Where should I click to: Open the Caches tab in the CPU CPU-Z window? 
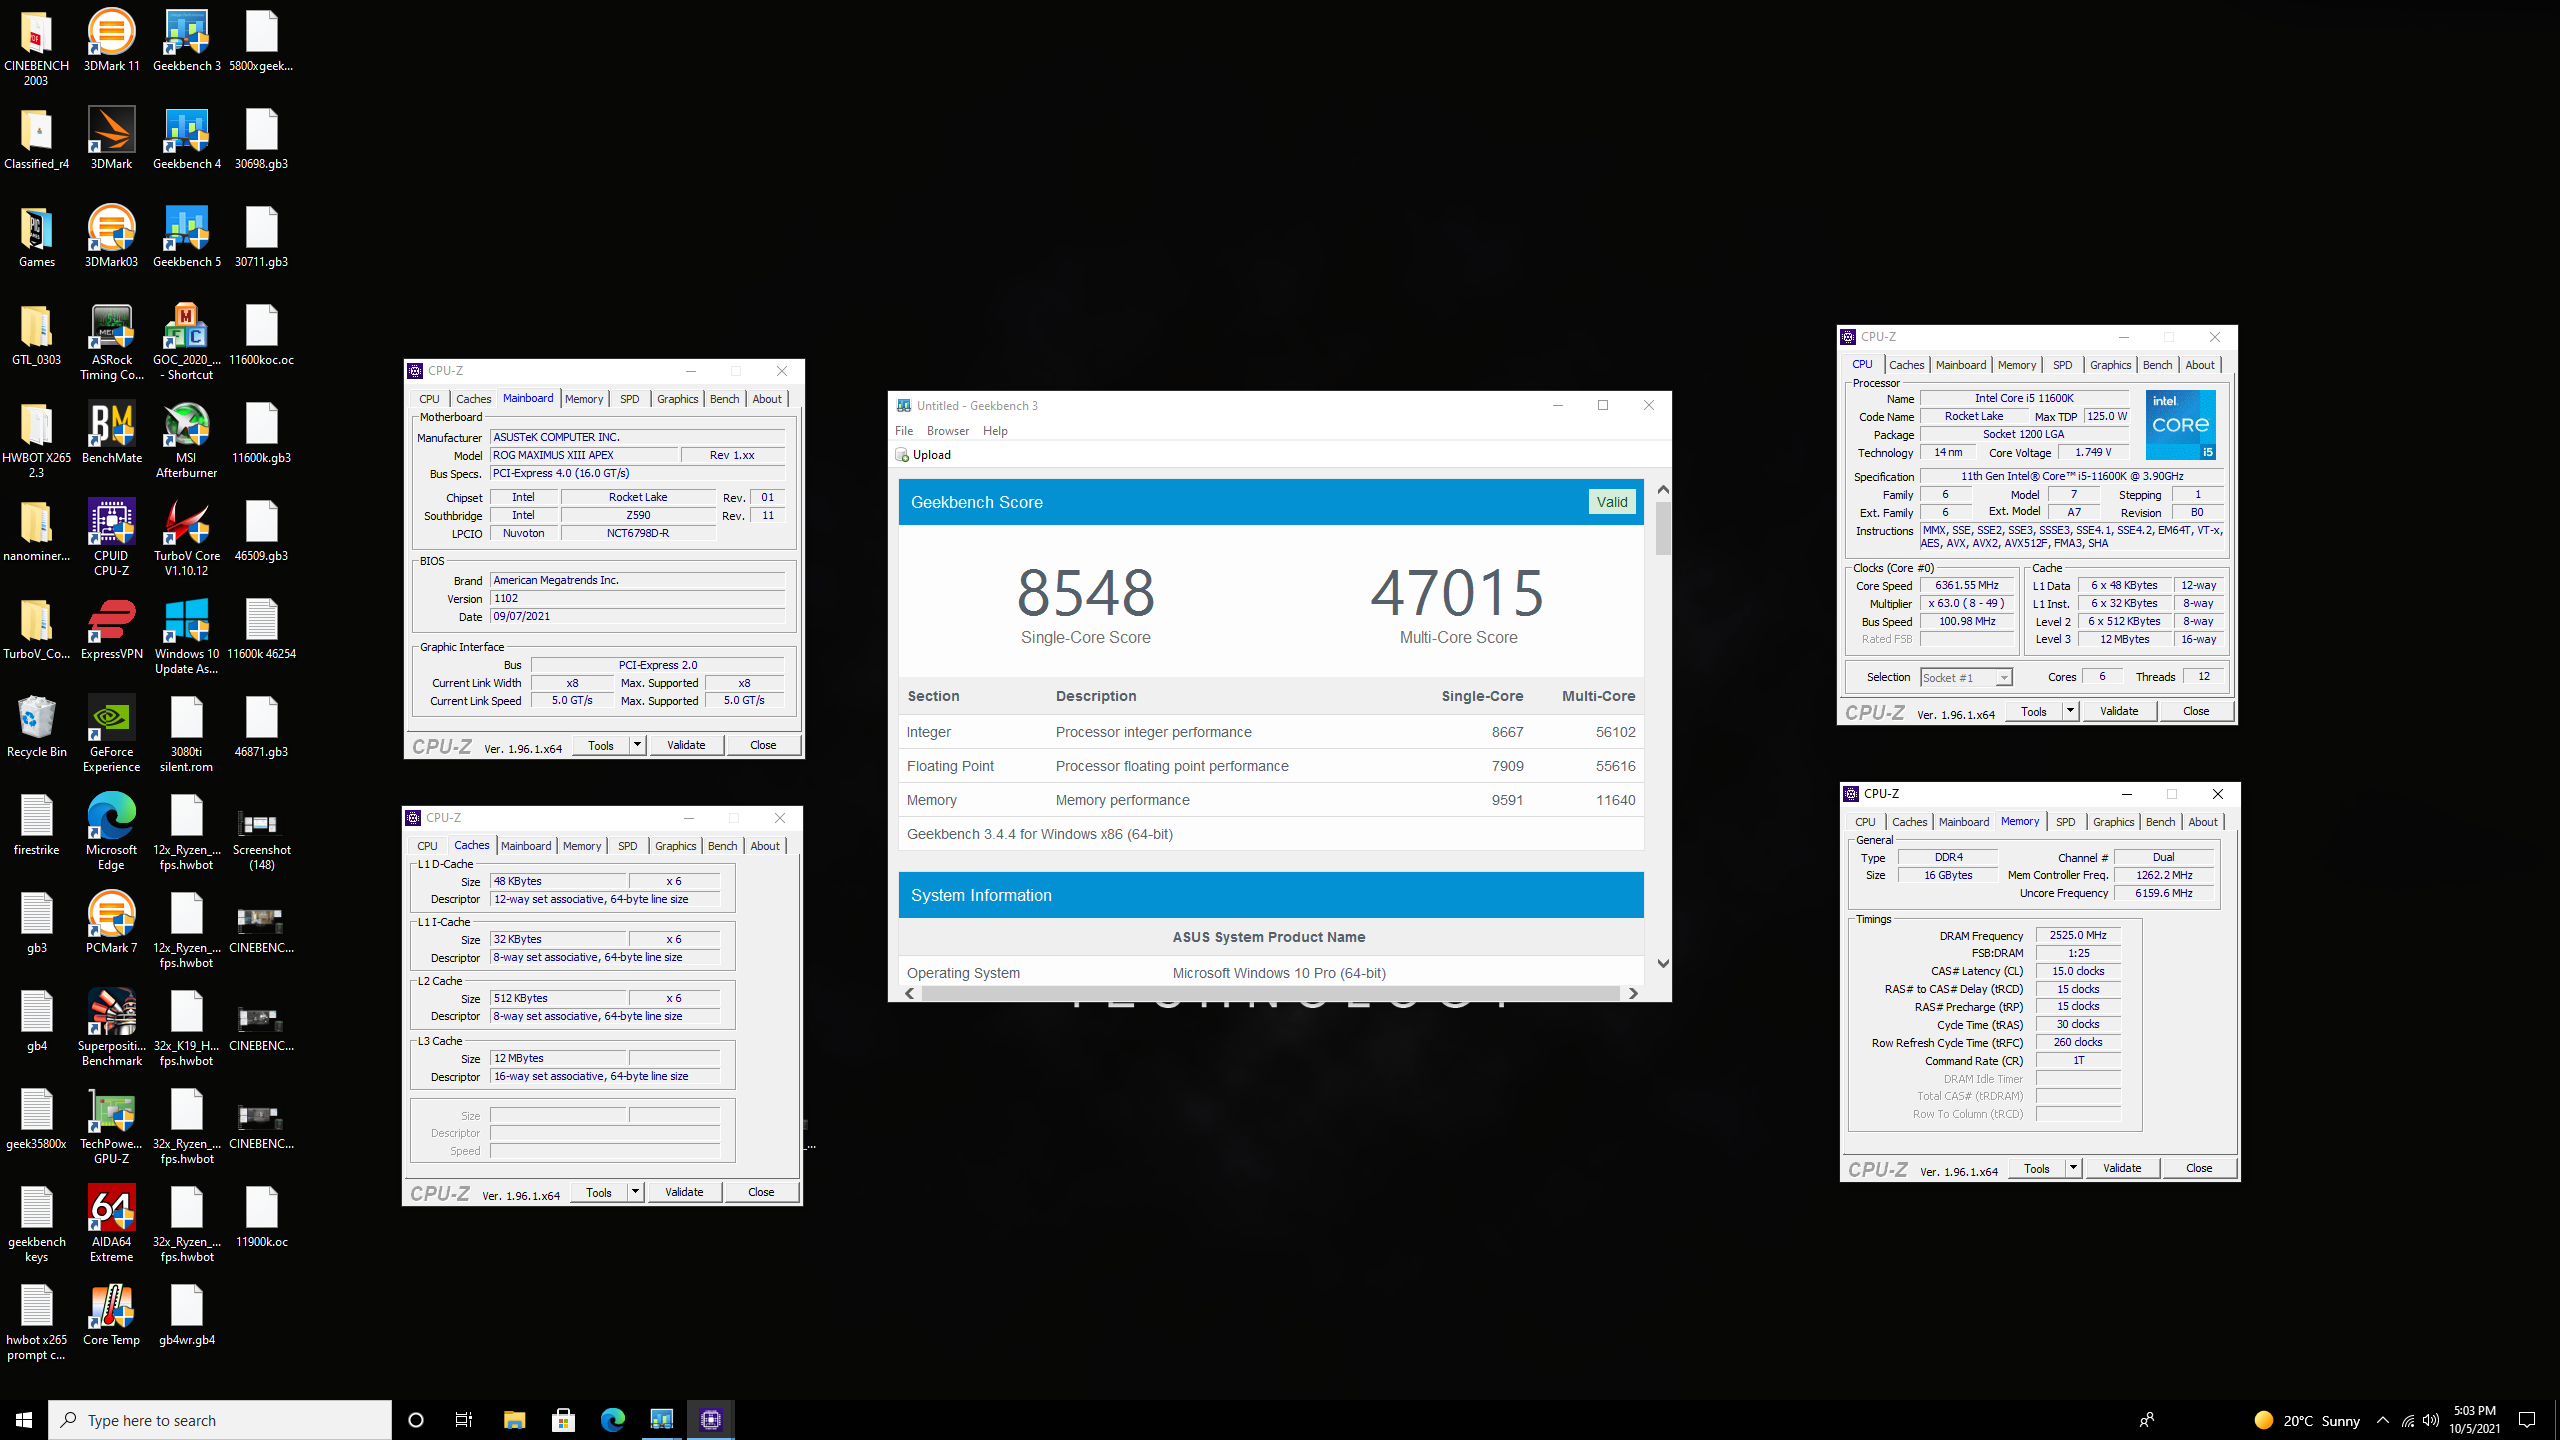pos(1906,365)
